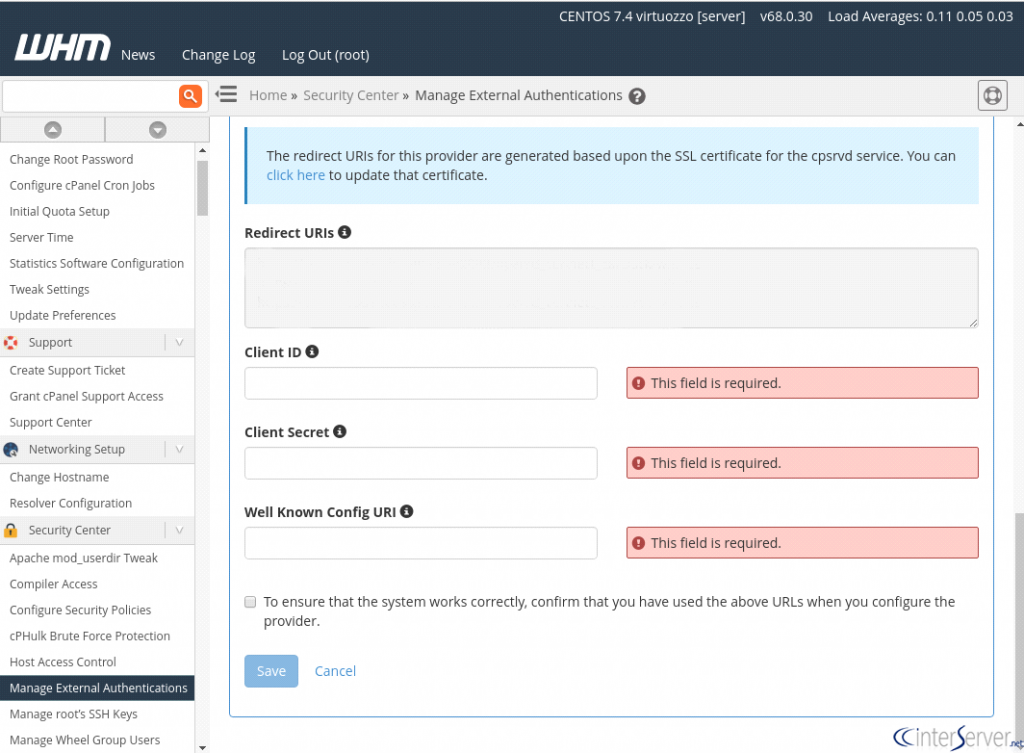Collapse the Security Center section chevron
This screenshot has width=1024, height=753.
180,530
